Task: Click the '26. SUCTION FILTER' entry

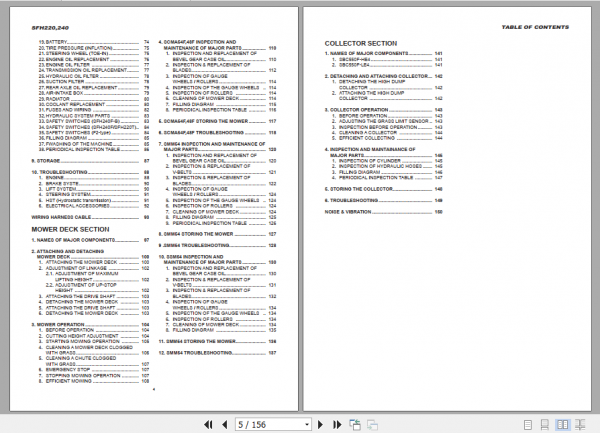Action: click(92, 82)
